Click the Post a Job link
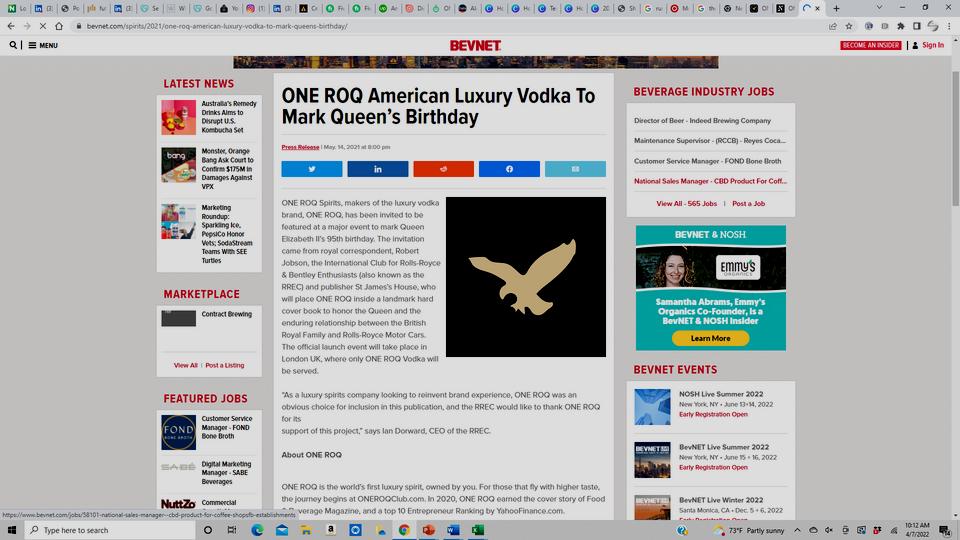Image resolution: width=960 pixels, height=540 pixels. (x=748, y=203)
